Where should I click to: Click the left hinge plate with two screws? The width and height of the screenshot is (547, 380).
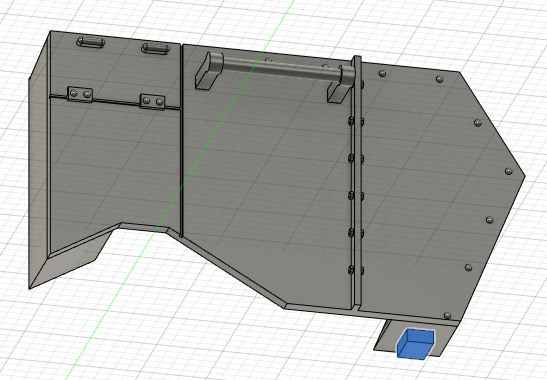point(80,94)
